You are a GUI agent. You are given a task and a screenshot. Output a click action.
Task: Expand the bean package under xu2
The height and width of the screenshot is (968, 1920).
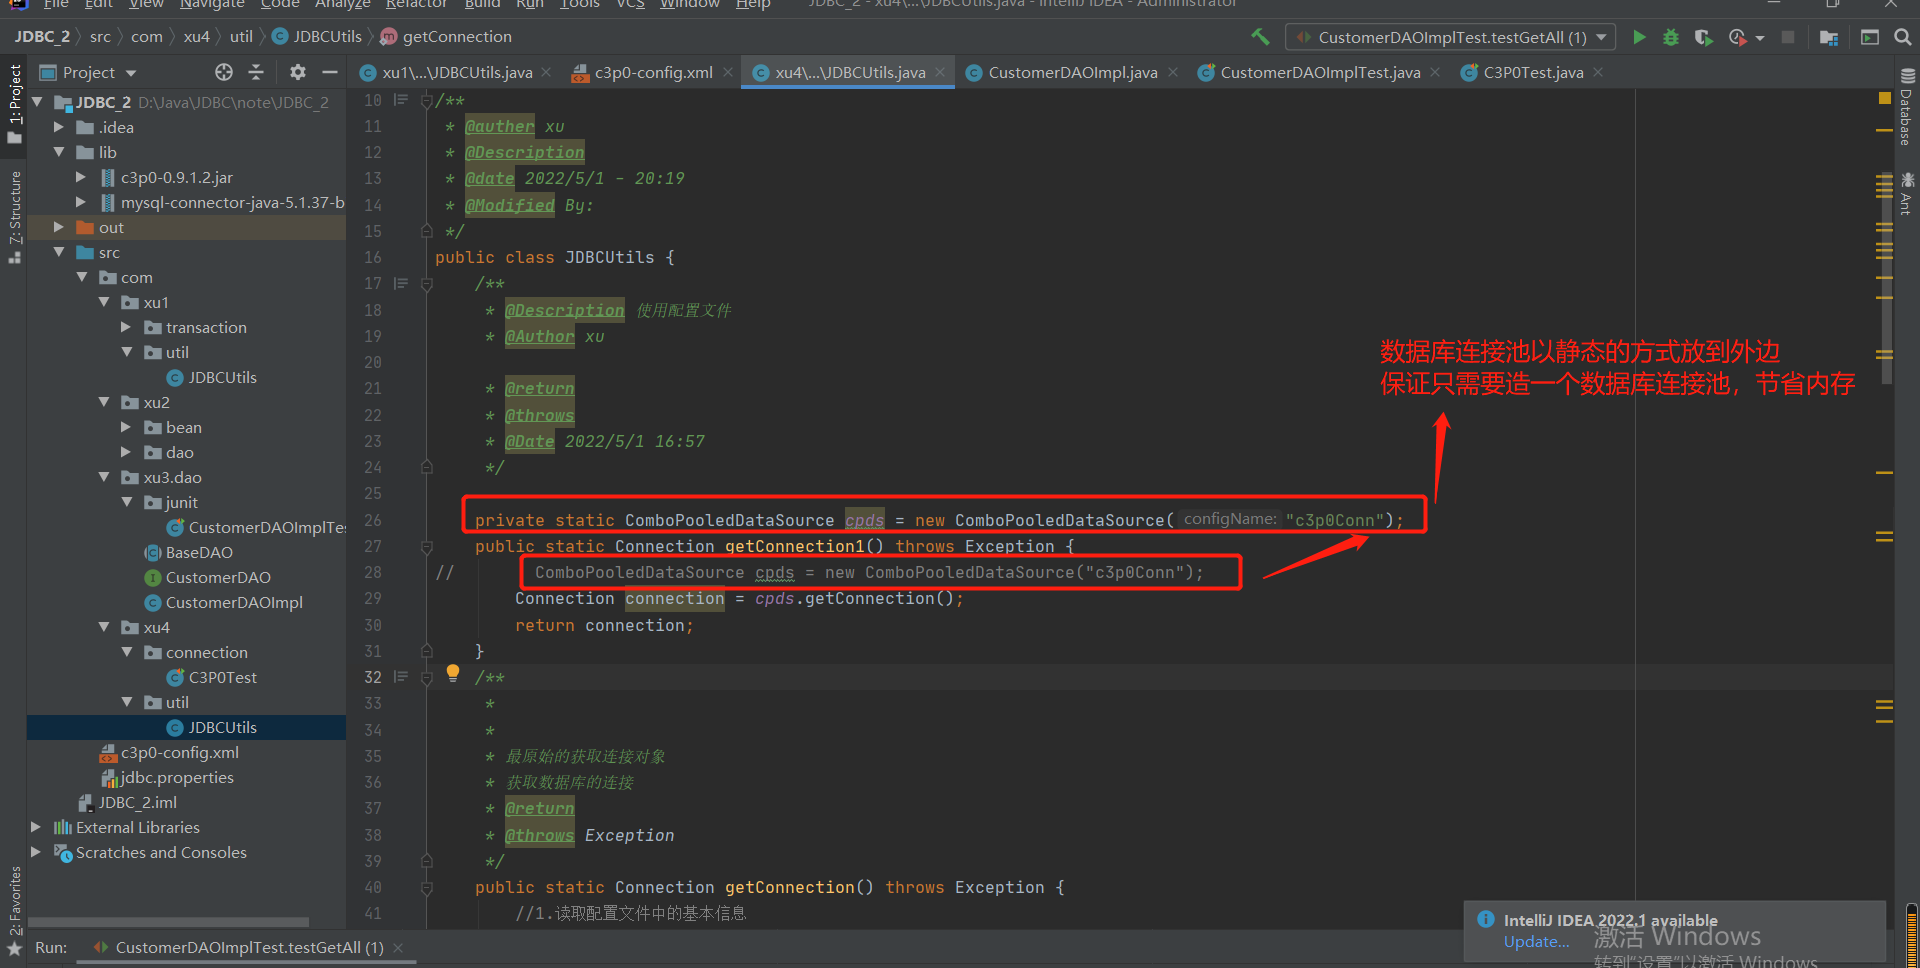[x=126, y=427]
